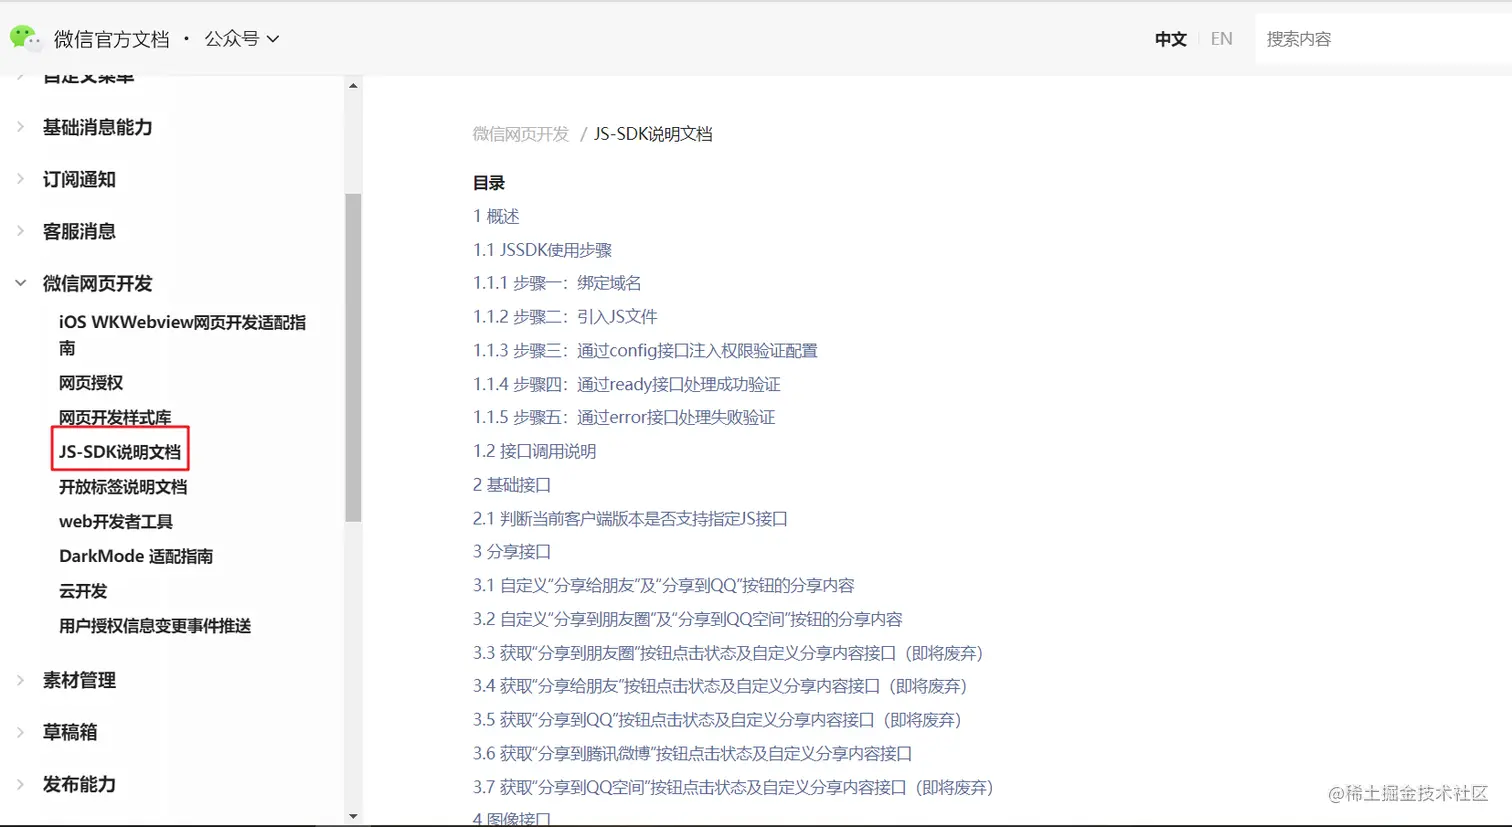
Task: Click 微信网页开发 breadcrumb link
Action: point(521,134)
